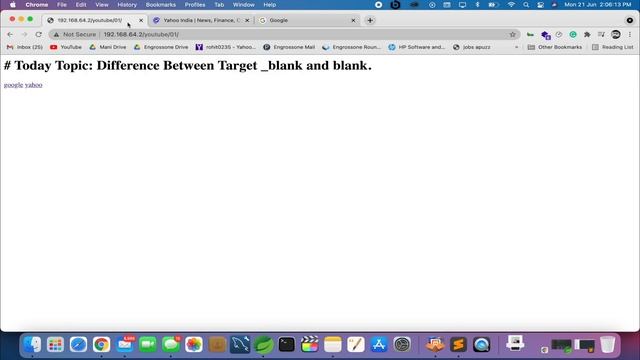Open Launchpad from the dock
Screen dimensions: 640x360
click(x=55, y=344)
